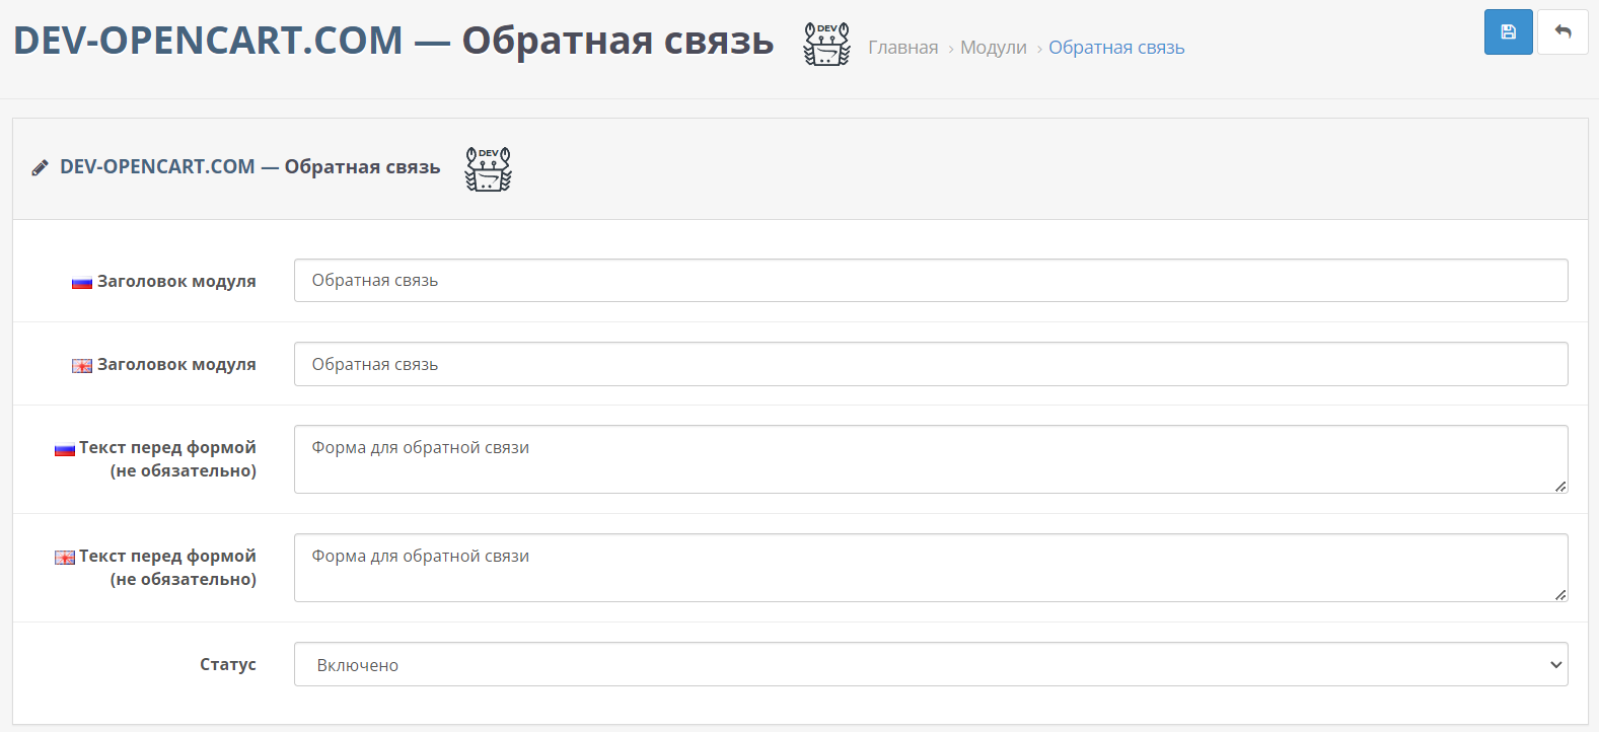This screenshot has height=733, width=1600.
Task: Click the pencil icon in the panel heading
Action: tap(40, 168)
